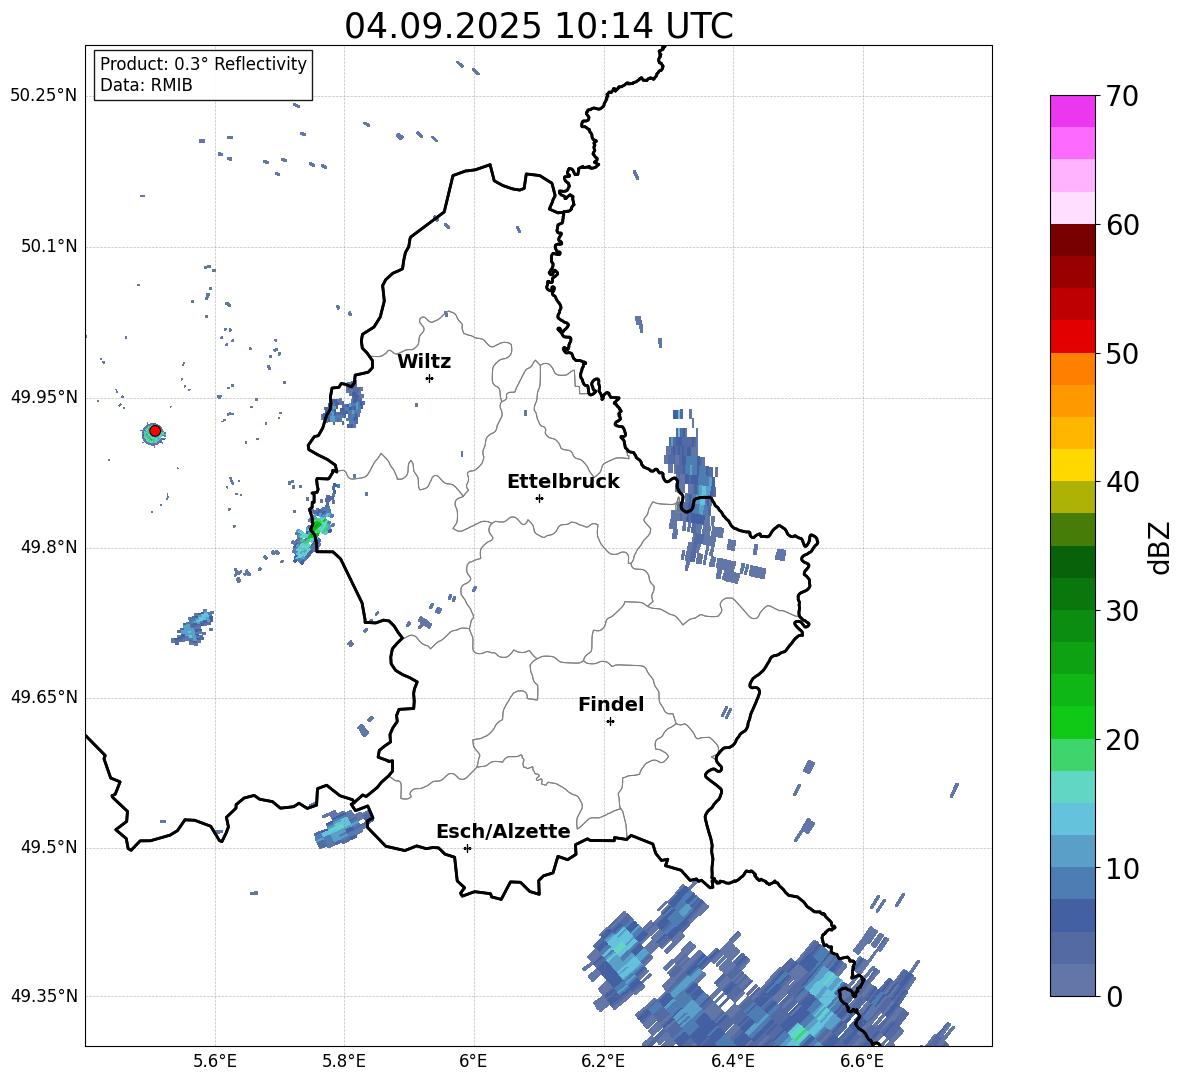
Task: Click the red radar marker dot
Action: 155,431
